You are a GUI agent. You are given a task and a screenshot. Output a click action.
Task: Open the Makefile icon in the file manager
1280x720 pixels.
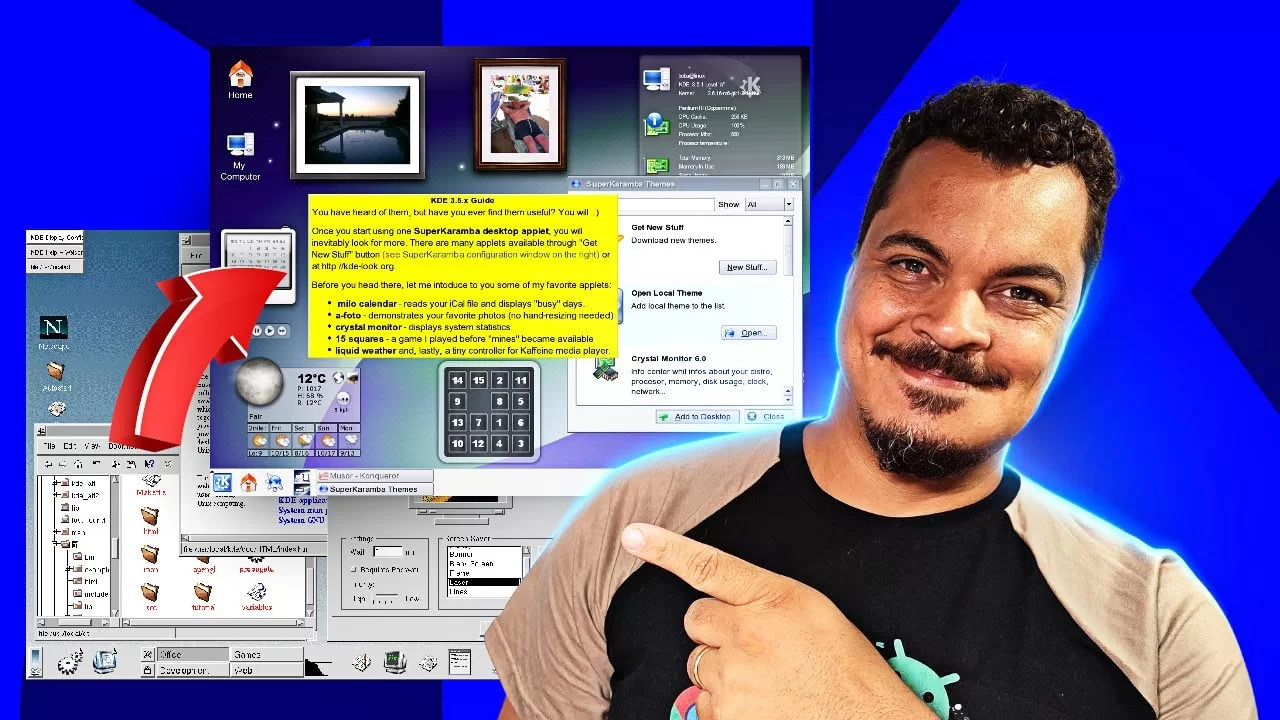[x=150, y=483]
